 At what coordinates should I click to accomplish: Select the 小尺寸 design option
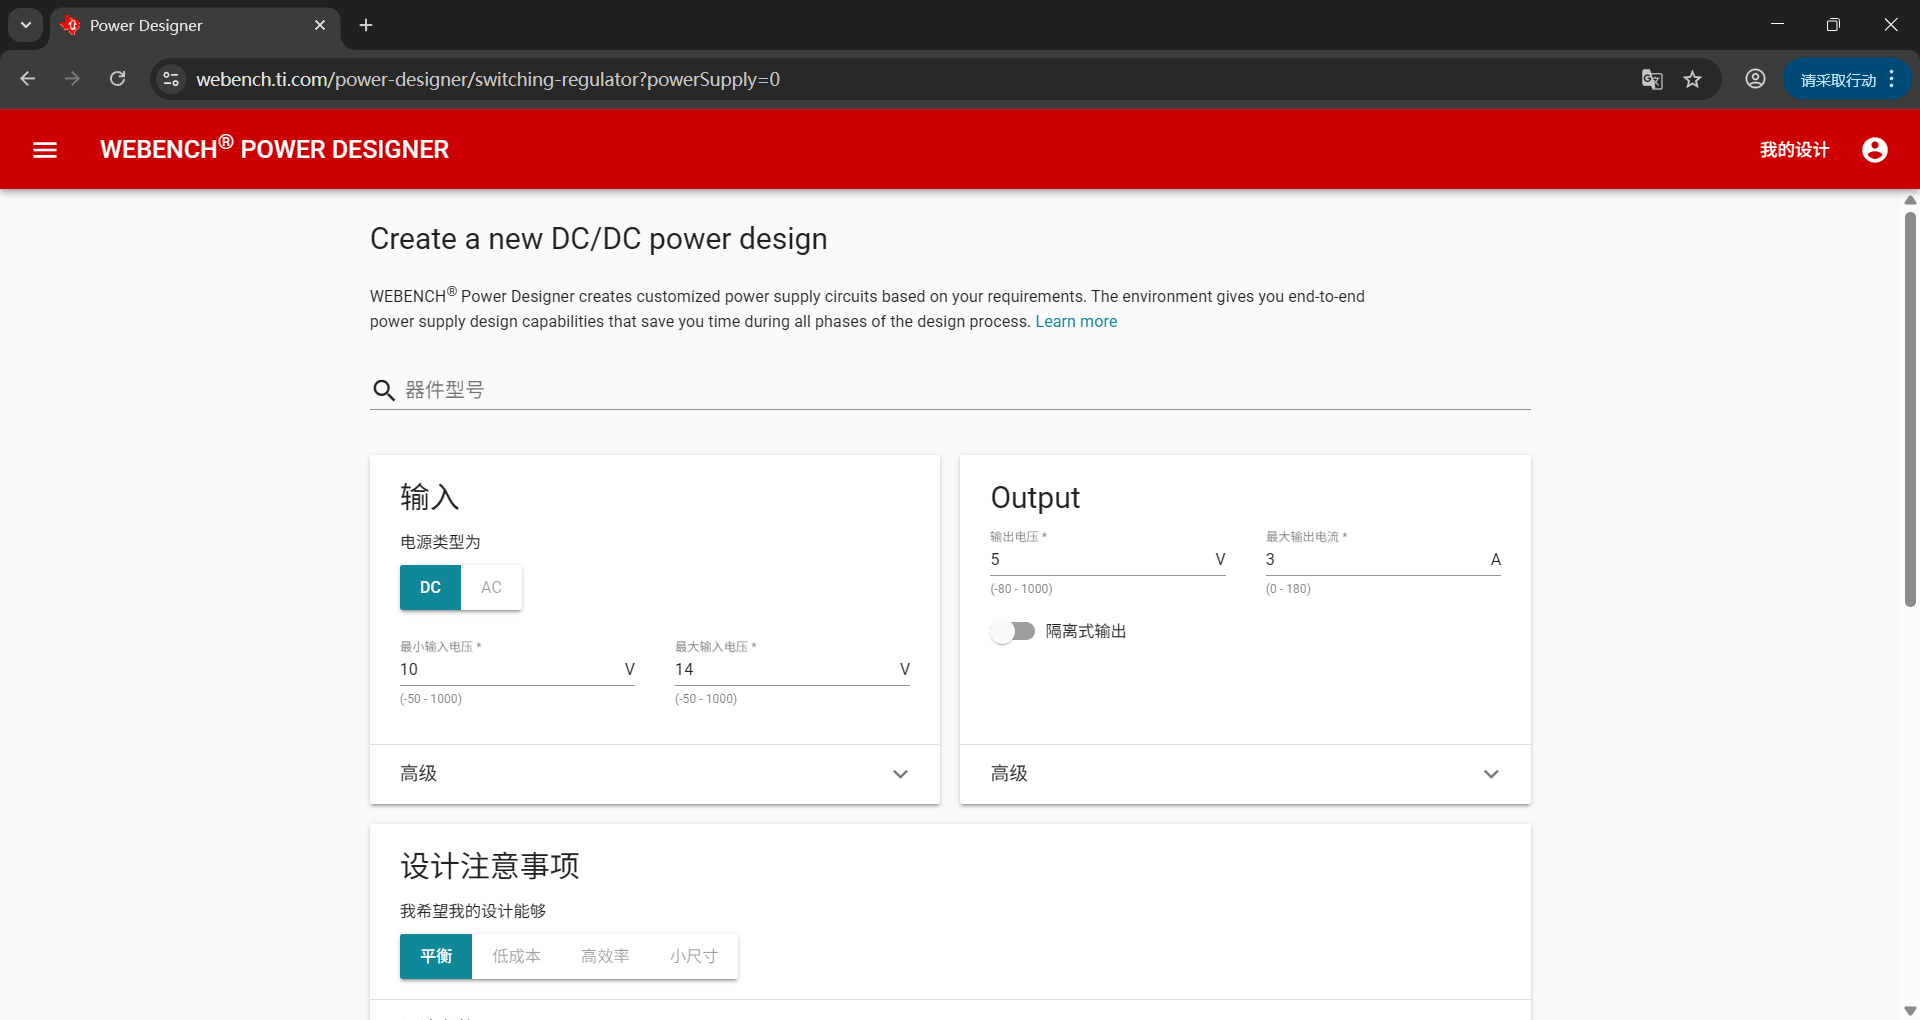point(694,957)
